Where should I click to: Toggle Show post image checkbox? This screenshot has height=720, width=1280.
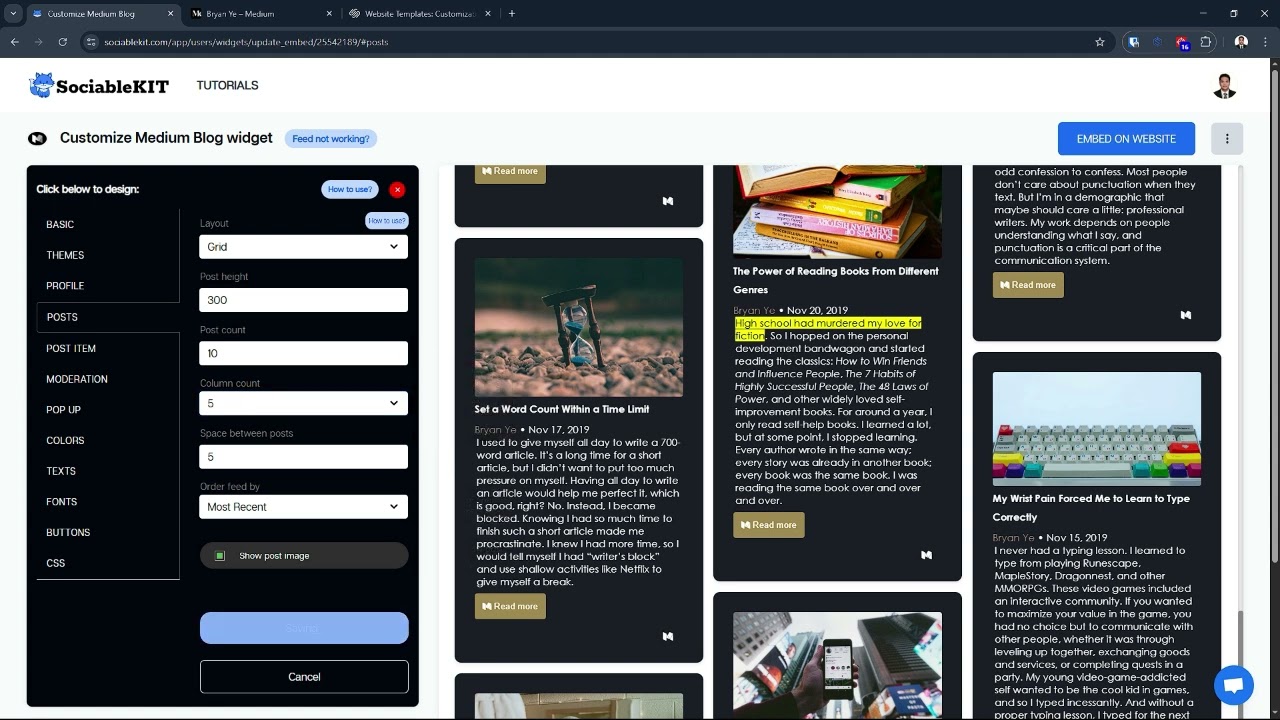click(220, 556)
